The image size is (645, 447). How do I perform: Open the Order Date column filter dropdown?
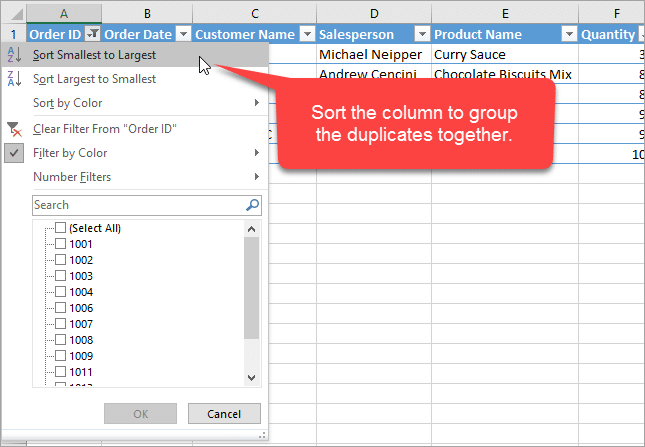pos(183,34)
